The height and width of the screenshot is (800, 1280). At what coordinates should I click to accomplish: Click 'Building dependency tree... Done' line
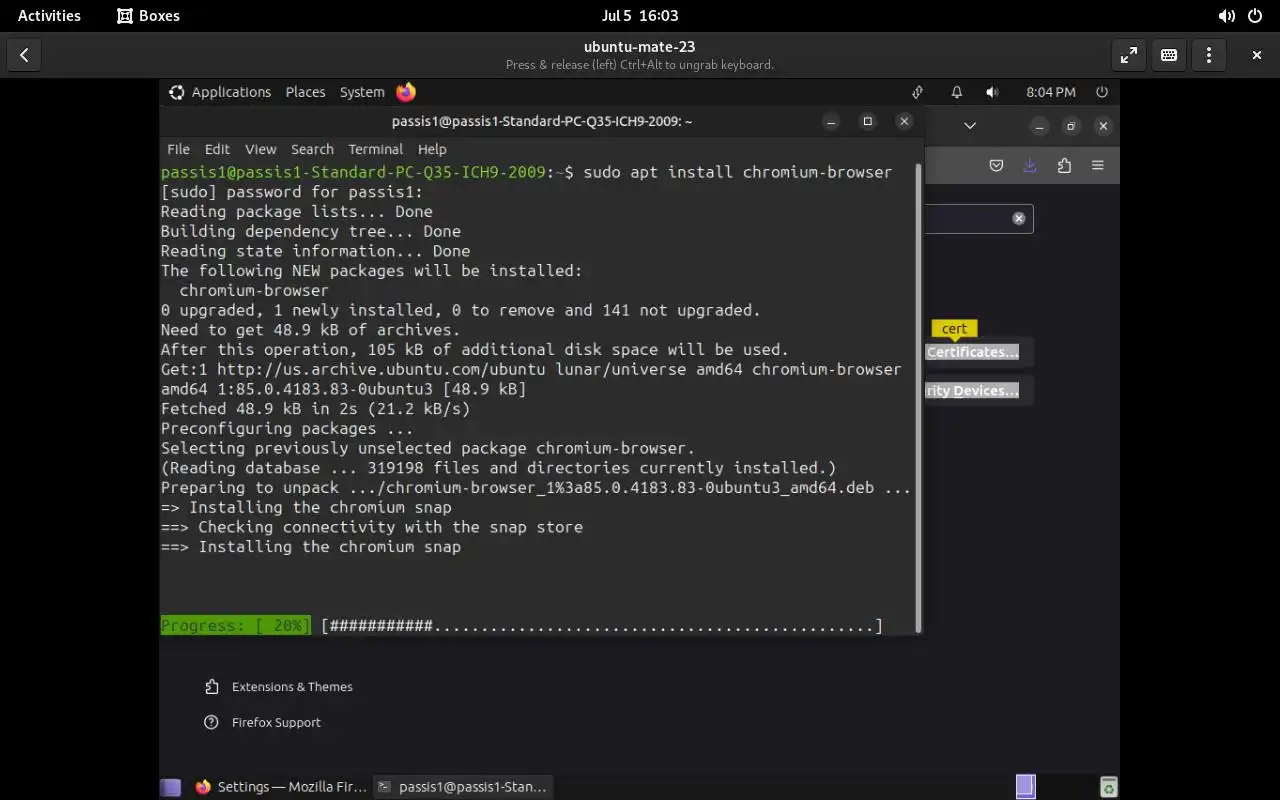coord(310,231)
